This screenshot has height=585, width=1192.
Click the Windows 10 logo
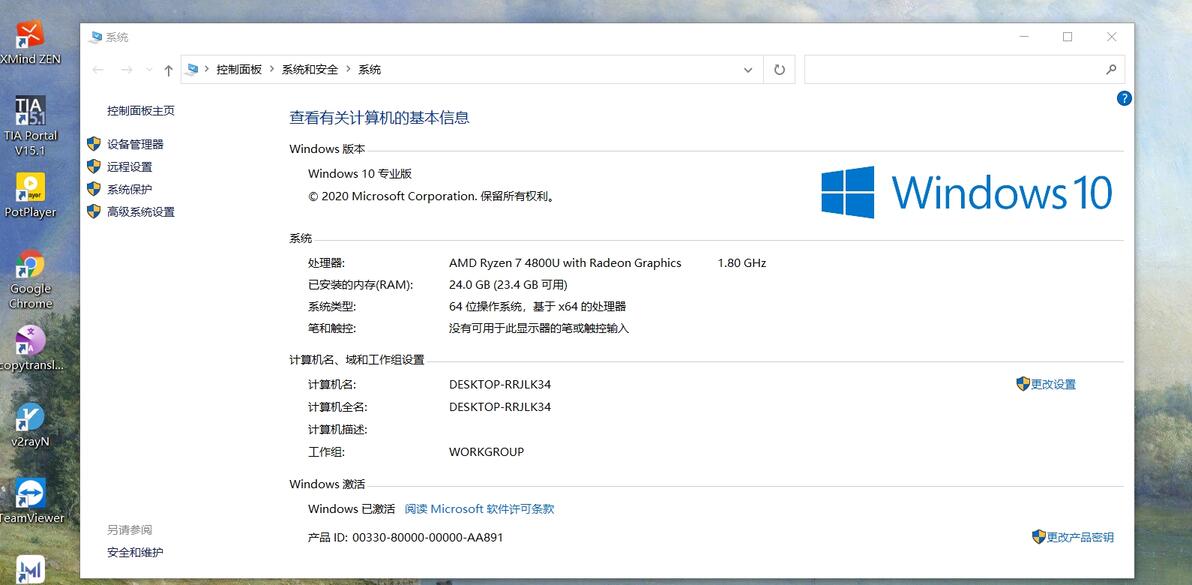coord(966,192)
